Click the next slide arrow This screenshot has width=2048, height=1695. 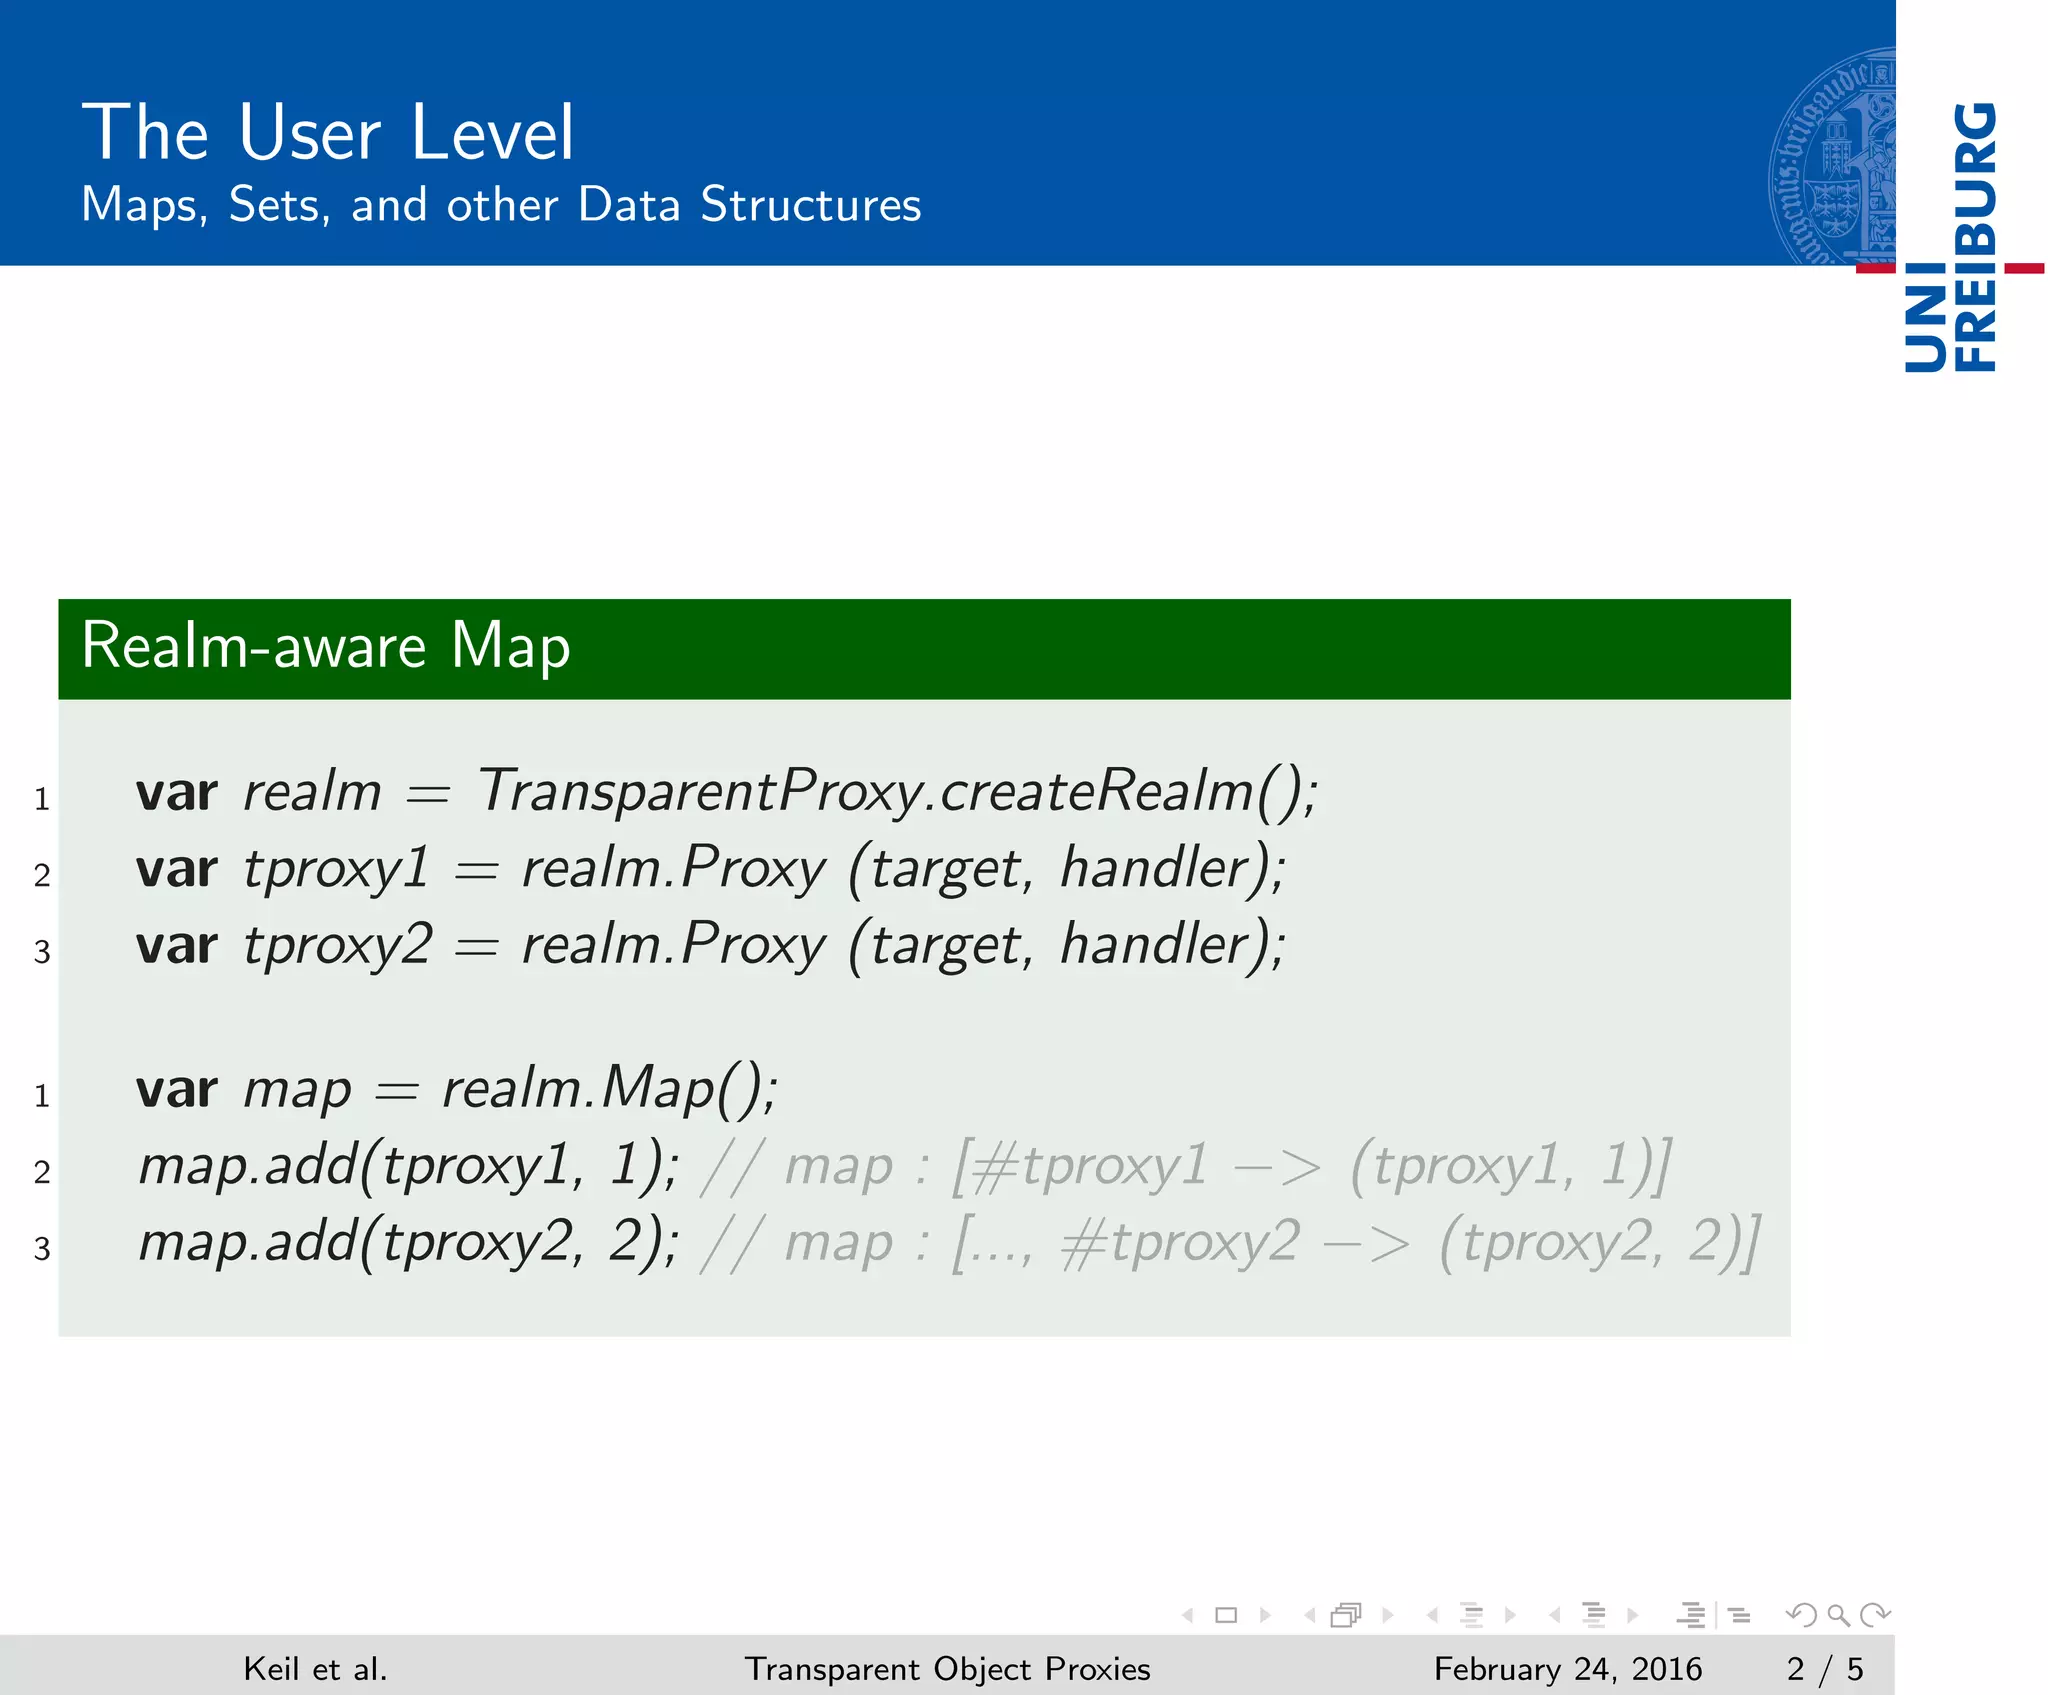point(1265,1615)
